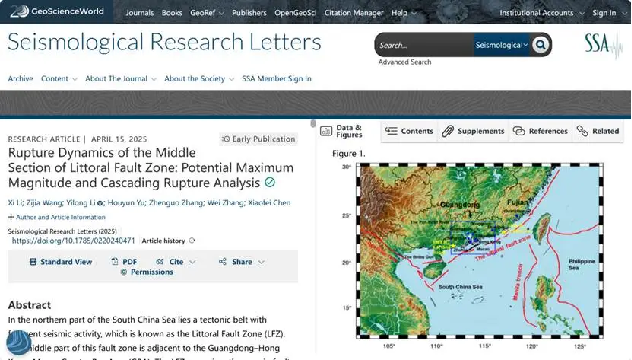Click the GeoScienceWorld logo

click(57, 11)
